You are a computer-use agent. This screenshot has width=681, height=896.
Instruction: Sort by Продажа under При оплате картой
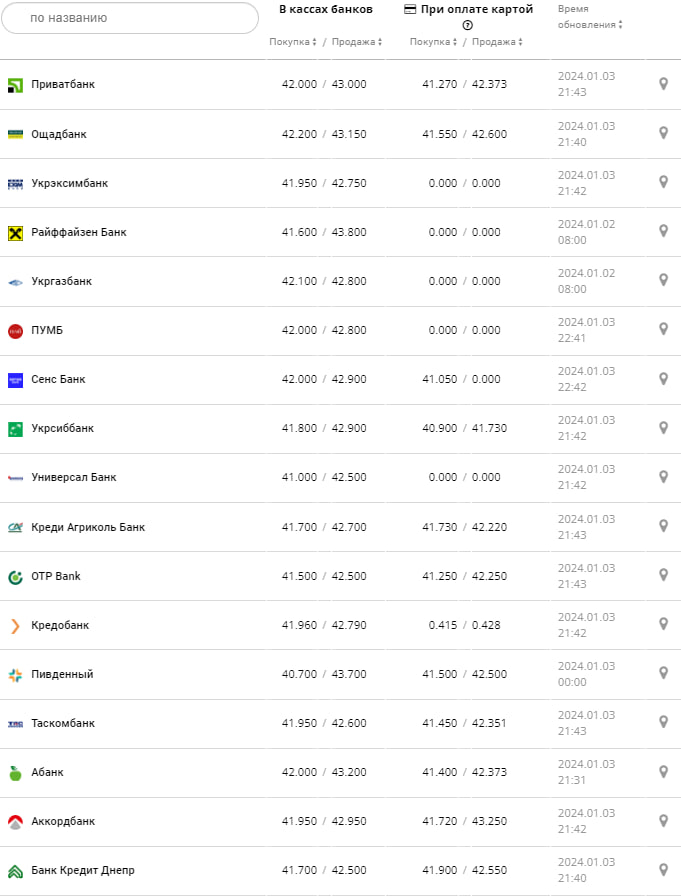click(x=497, y=42)
